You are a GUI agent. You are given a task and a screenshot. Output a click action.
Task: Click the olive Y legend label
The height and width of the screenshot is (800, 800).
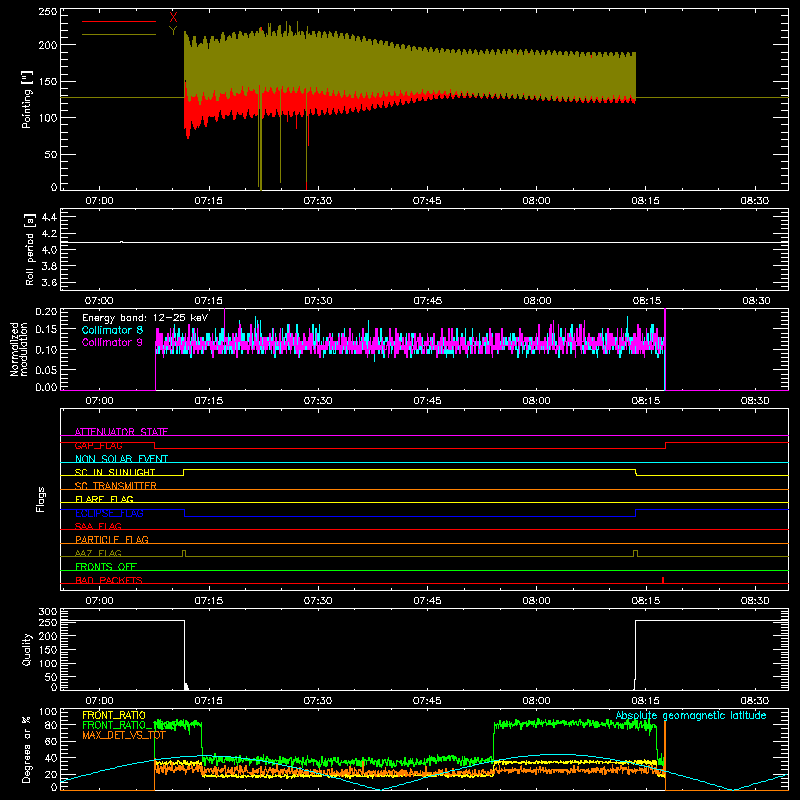[173, 31]
